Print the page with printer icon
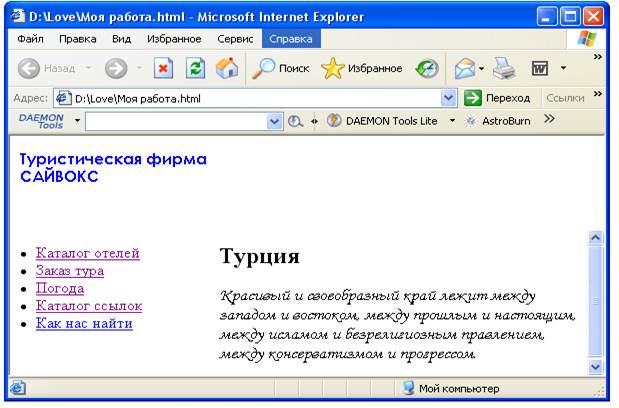 tap(504, 68)
